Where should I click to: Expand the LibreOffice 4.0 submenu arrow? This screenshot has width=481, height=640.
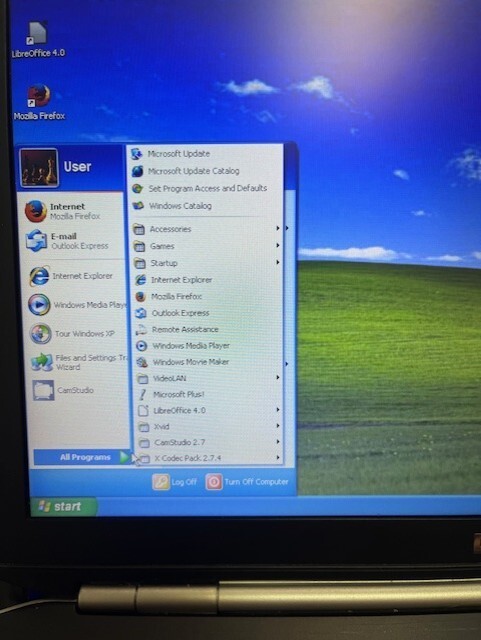pyautogui.click(x=278, y=409)
